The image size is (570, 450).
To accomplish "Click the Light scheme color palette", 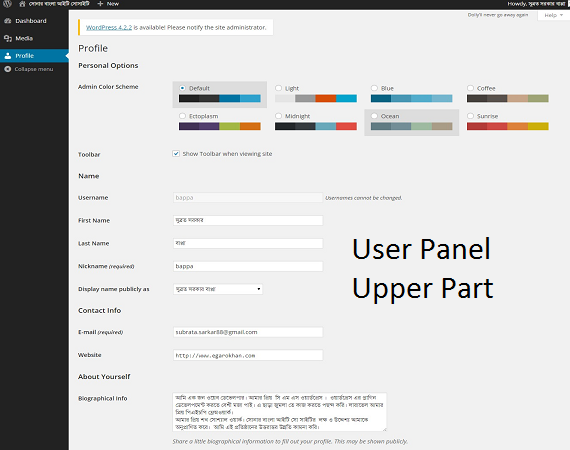I will click(316, 98).
